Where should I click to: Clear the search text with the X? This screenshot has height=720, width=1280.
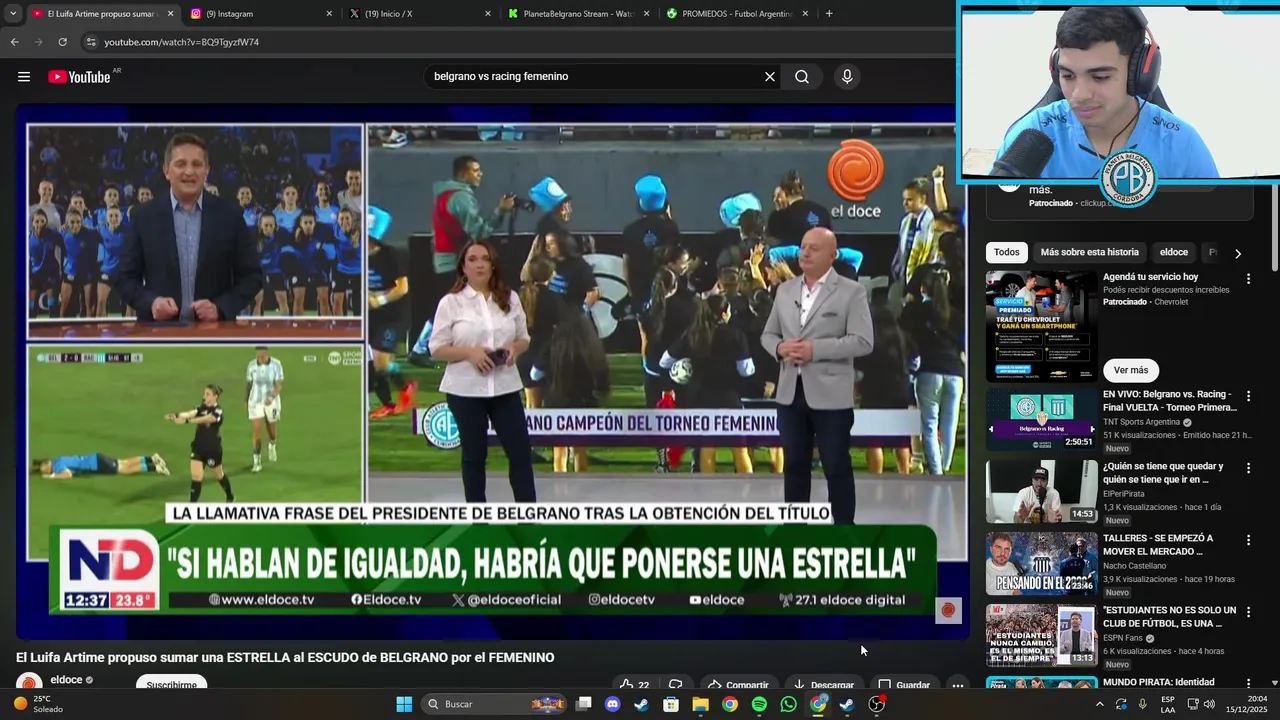(770, 77)
